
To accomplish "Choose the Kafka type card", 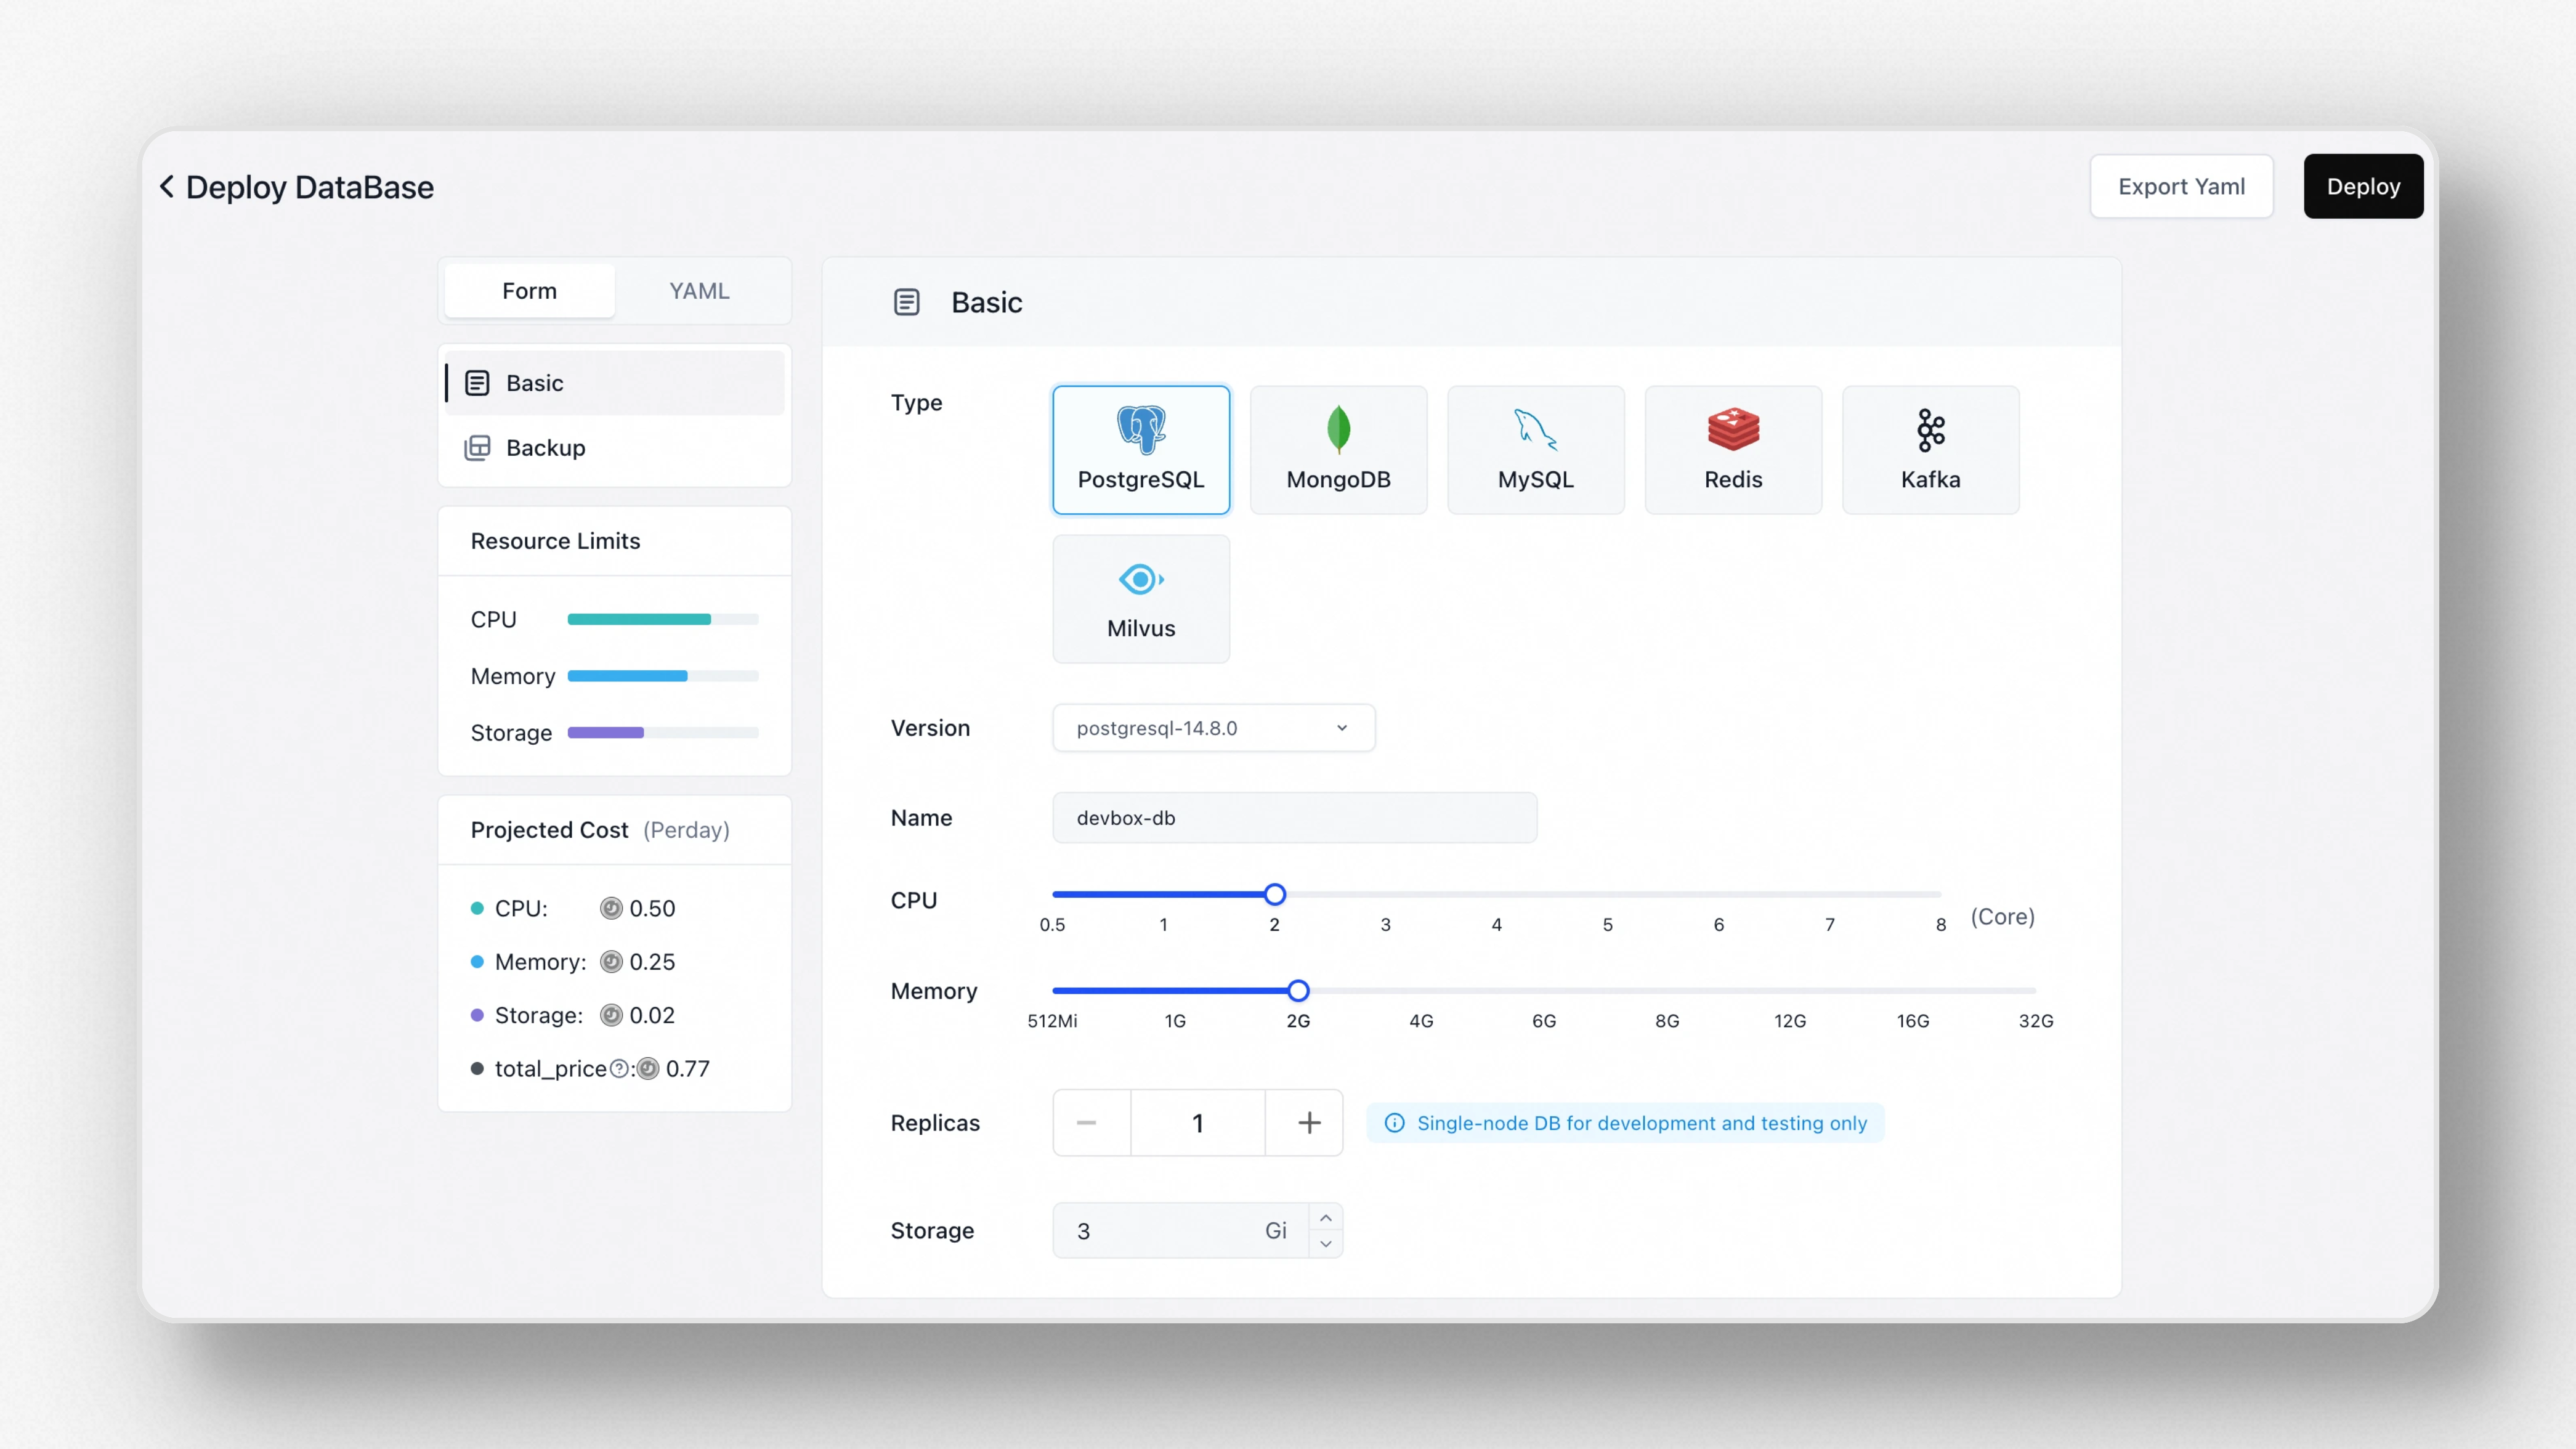I will click(x=1930, y=449).
